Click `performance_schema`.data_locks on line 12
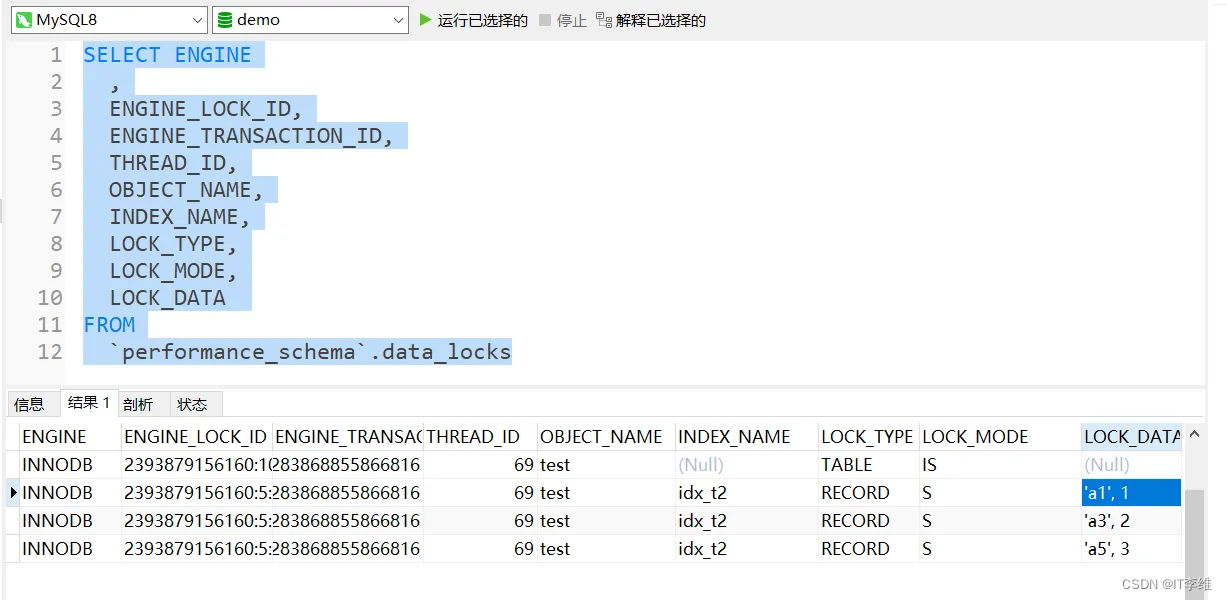Image resolution: width=1227 pixels, height=600 pixels. pos(310,352)
